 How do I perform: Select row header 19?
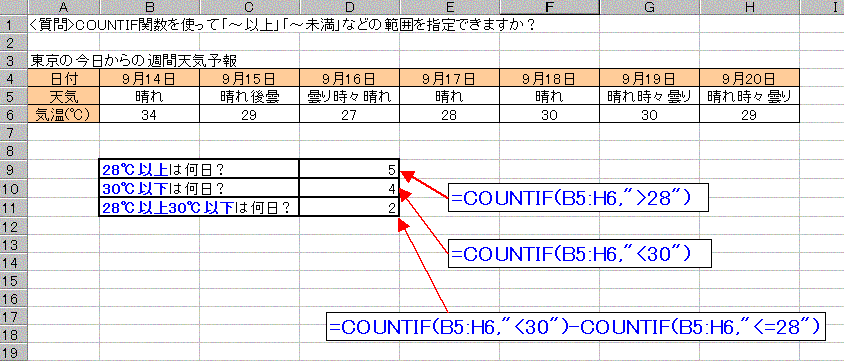point(14,353)
